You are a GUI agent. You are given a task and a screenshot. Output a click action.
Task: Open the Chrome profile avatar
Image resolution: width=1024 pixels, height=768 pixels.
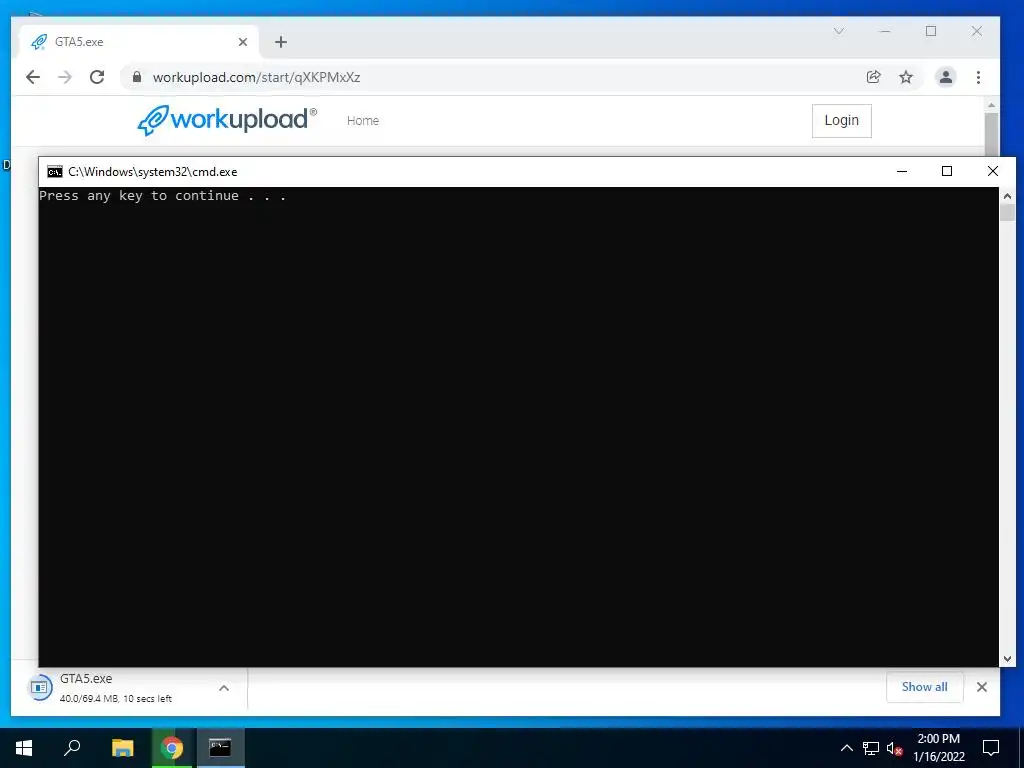(x=945, y=77)
